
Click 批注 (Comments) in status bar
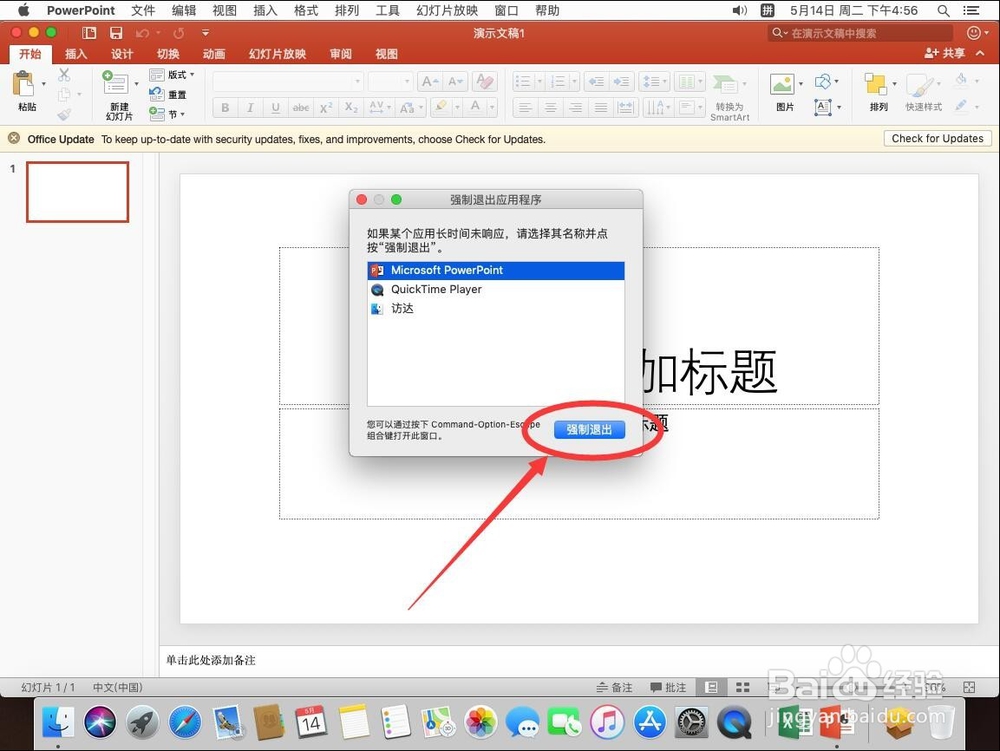[x=668, y=687]
